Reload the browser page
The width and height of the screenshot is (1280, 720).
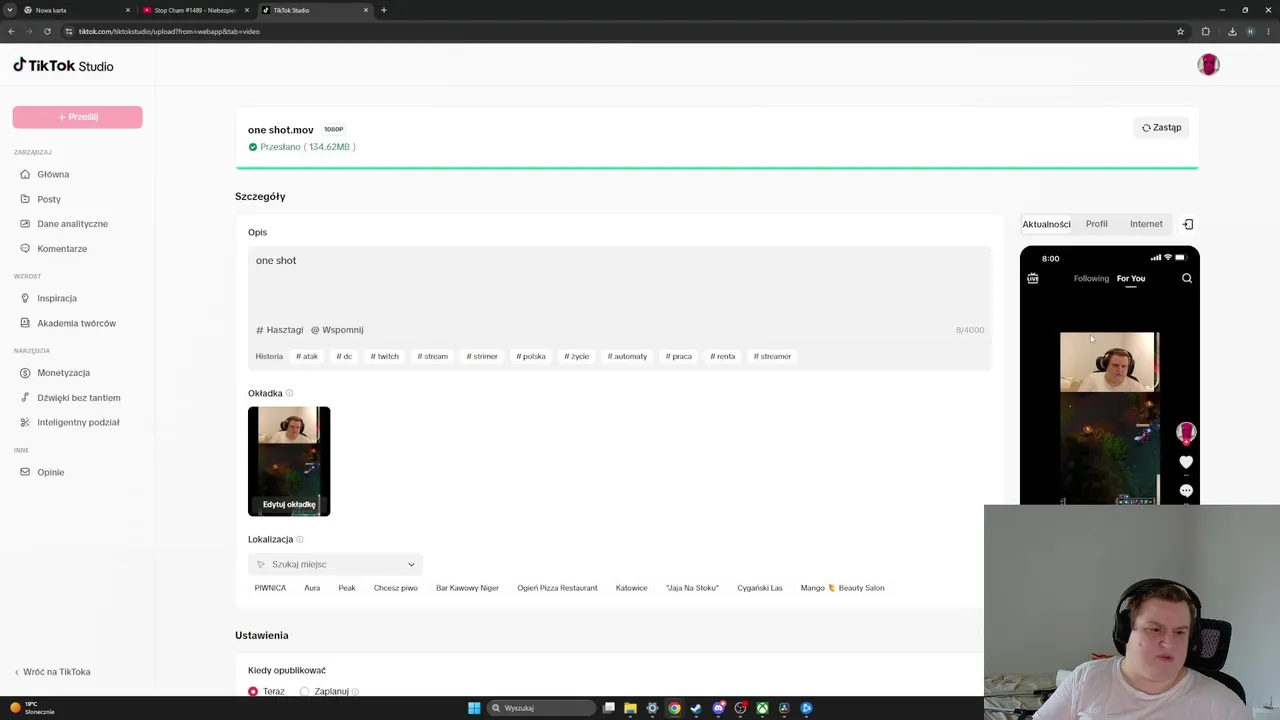pos(47,31)
